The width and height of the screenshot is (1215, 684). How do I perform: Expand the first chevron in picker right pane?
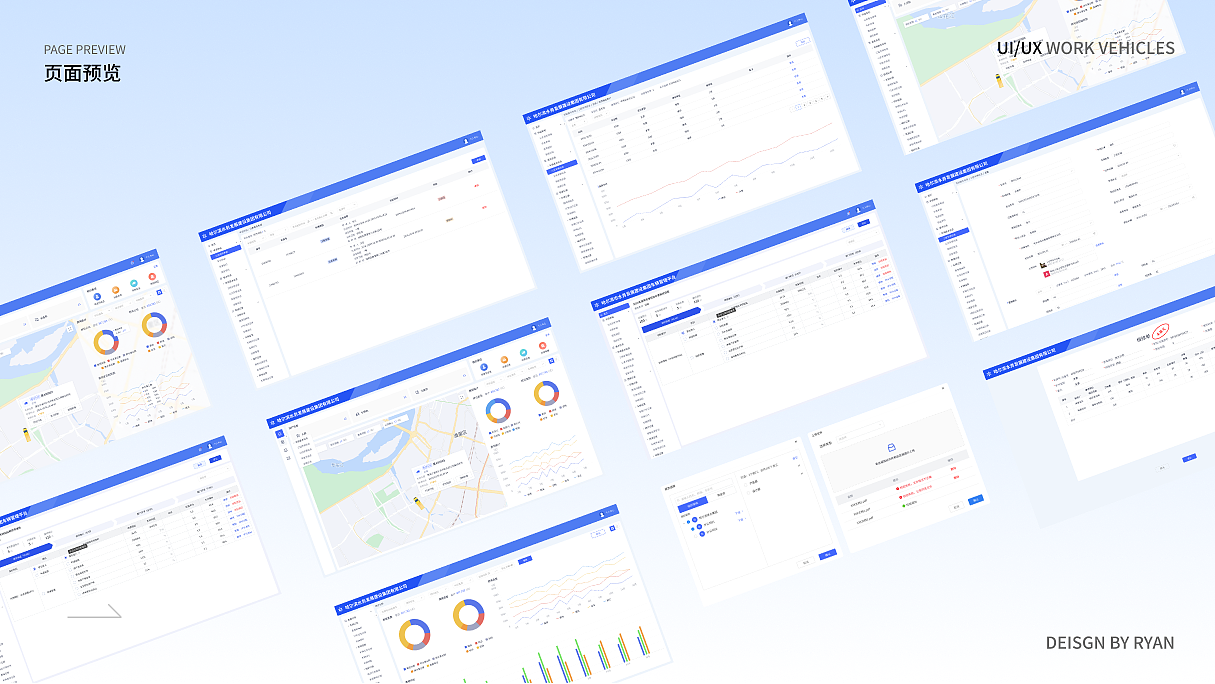(799, 465)
